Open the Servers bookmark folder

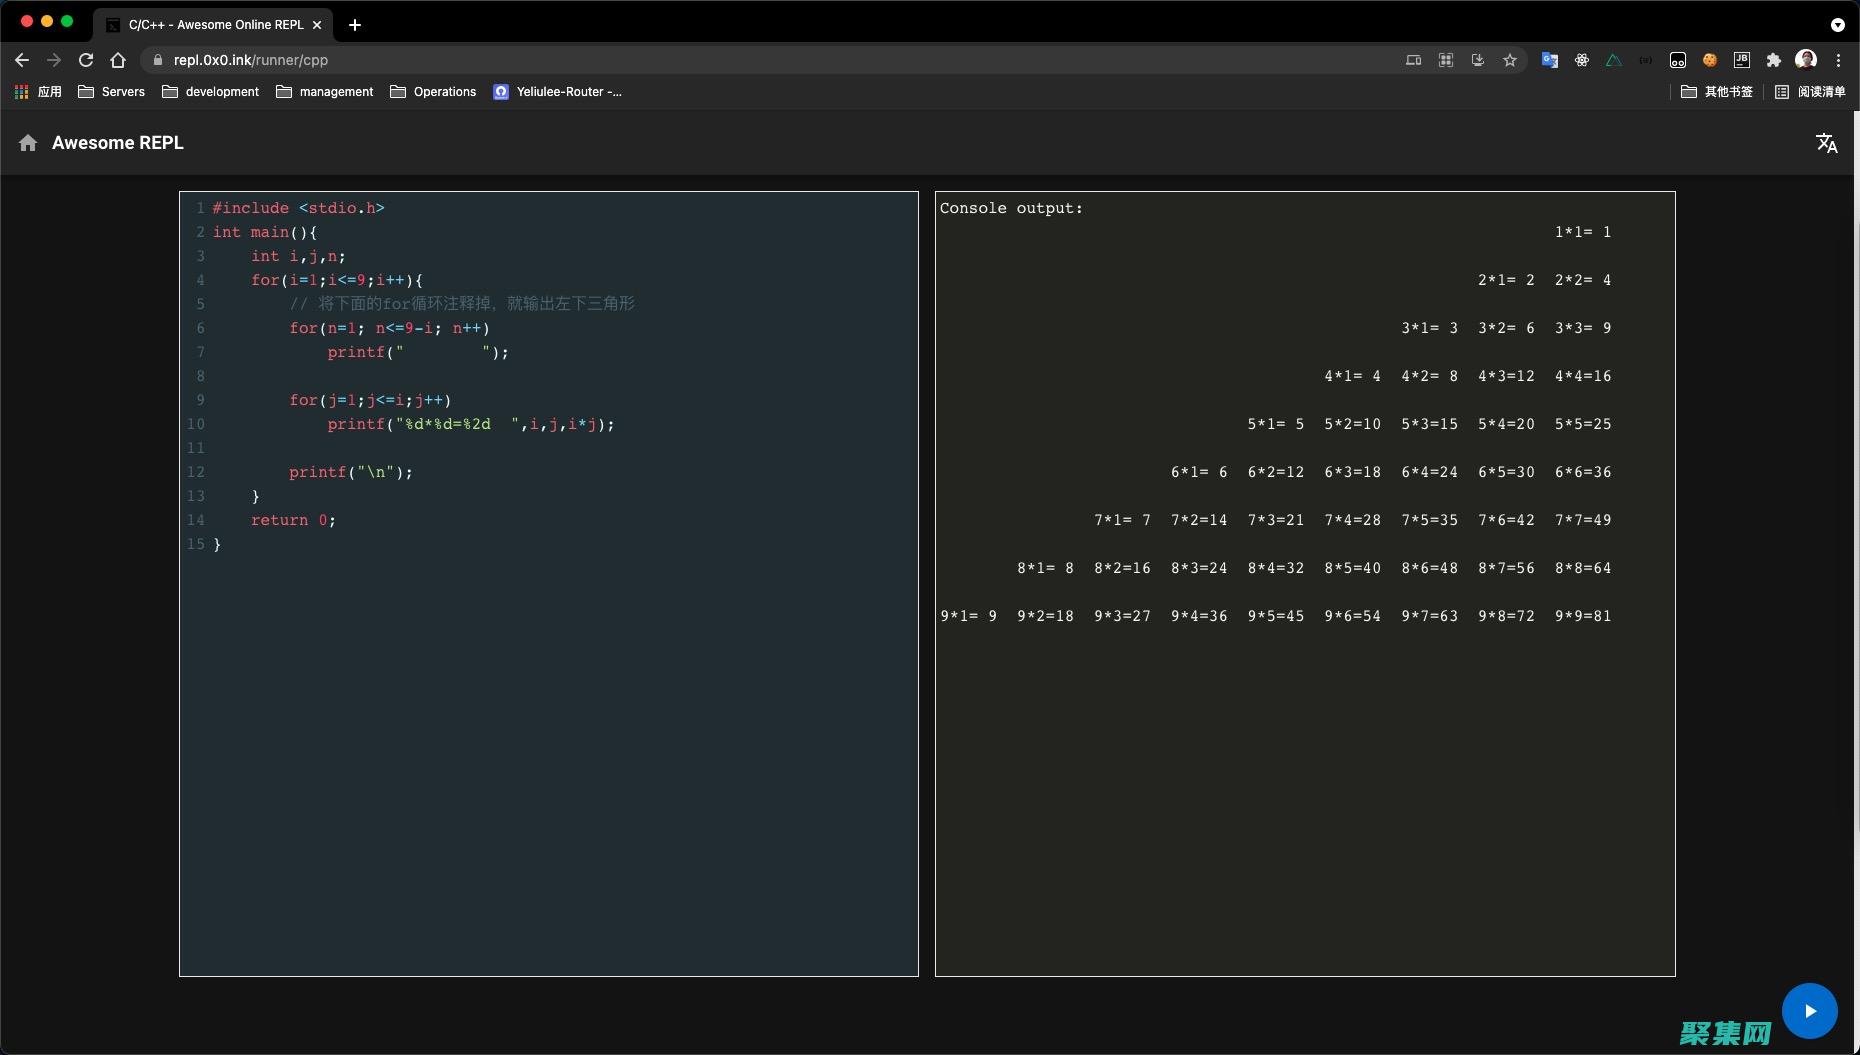click(112, 92)
